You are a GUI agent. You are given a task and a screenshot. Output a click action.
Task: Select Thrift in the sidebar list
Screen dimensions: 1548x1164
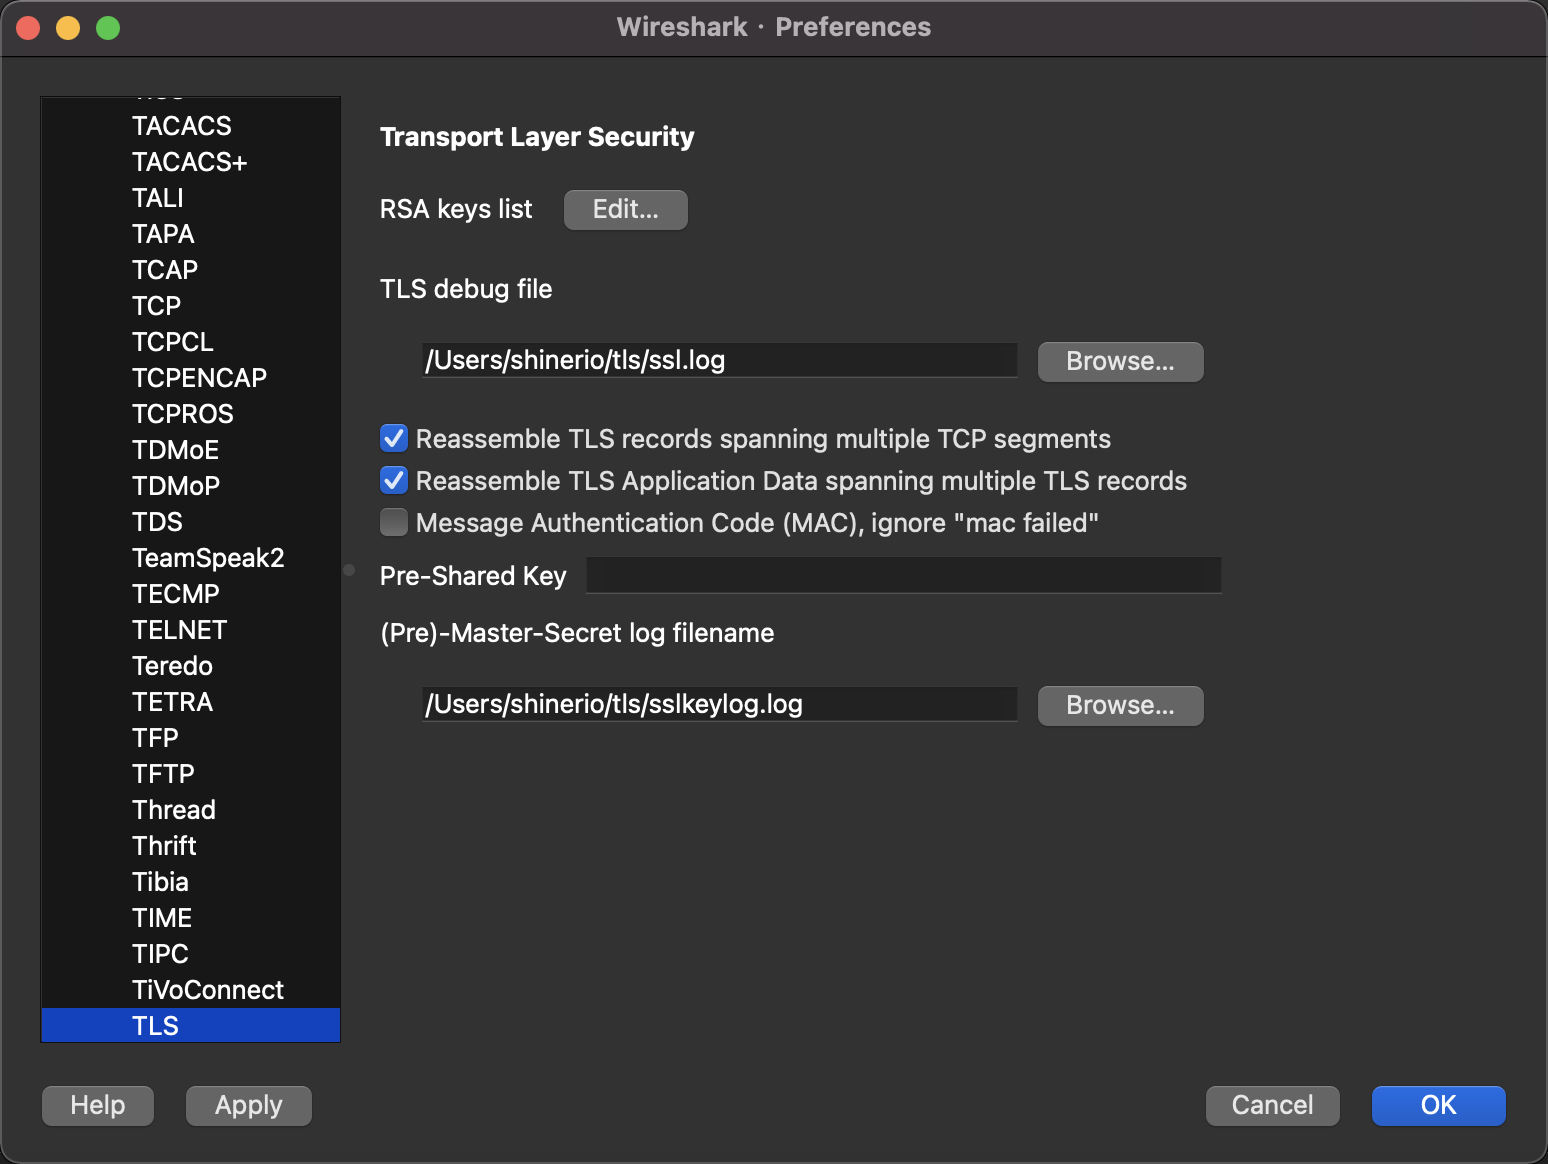tap(164, 846)
